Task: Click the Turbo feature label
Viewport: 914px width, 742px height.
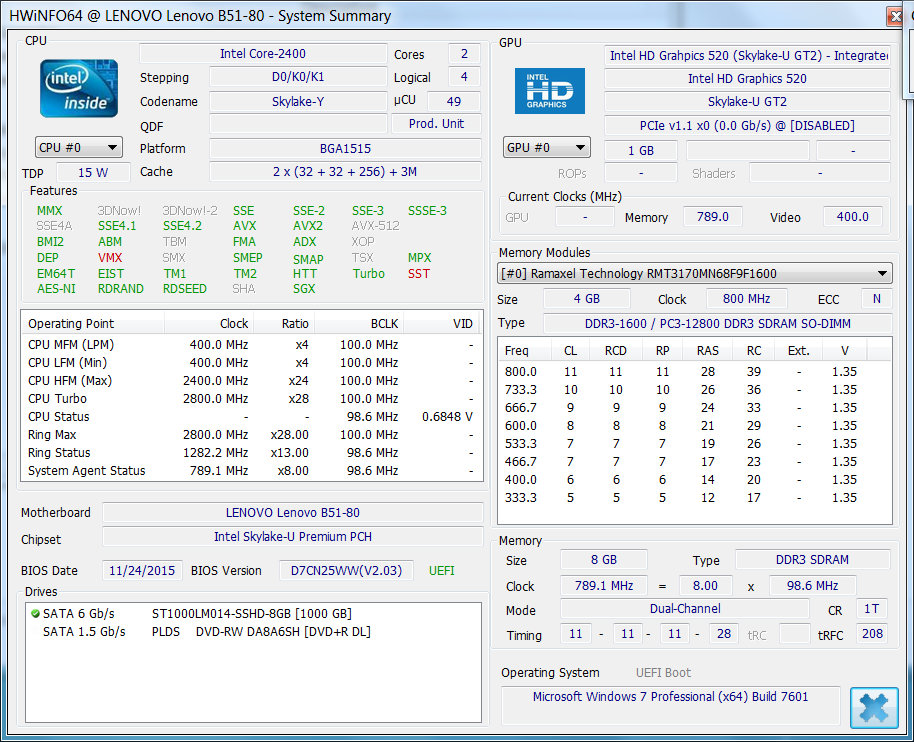Action: point(368,273)
